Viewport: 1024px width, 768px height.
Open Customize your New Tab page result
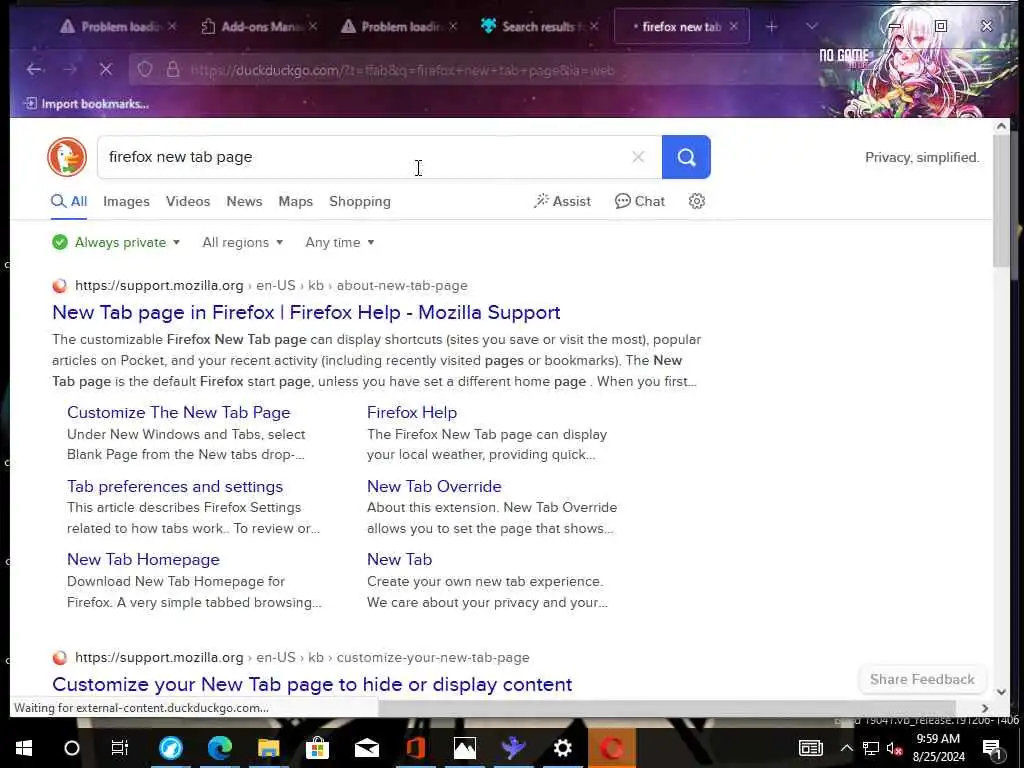312,684
